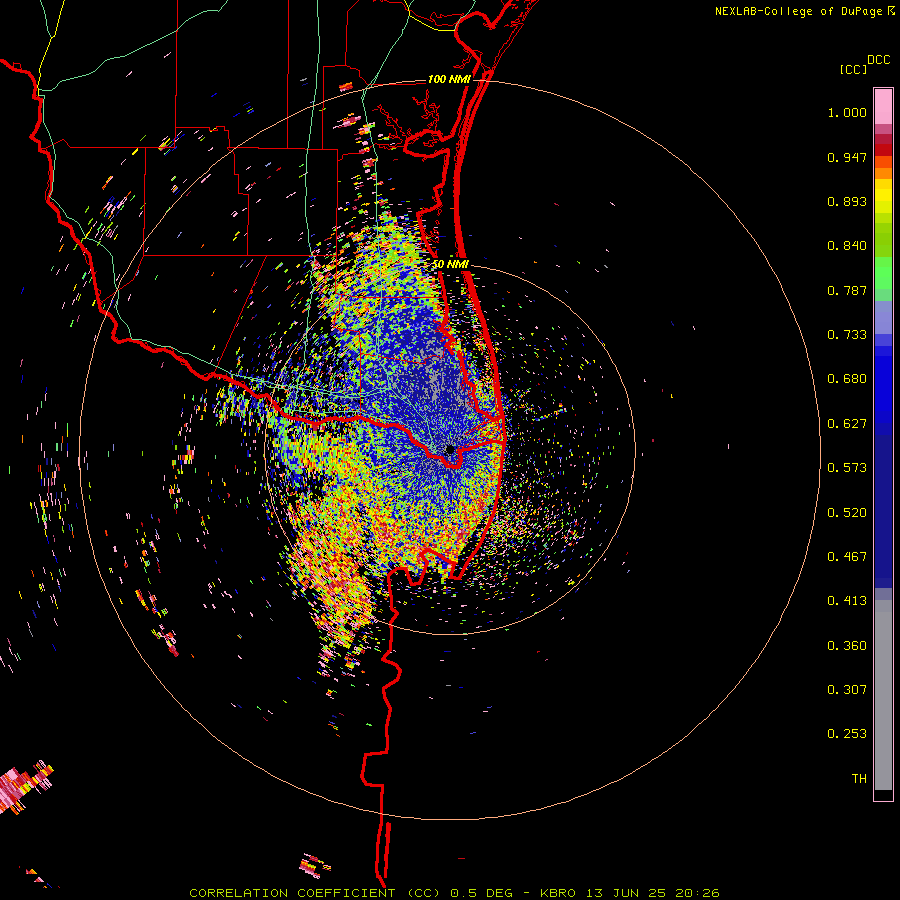Image resolution: width=900 pixels, height=900 pixels.
Task: Click the 100 NMI range ring label
Action: (x=449, y=79)
